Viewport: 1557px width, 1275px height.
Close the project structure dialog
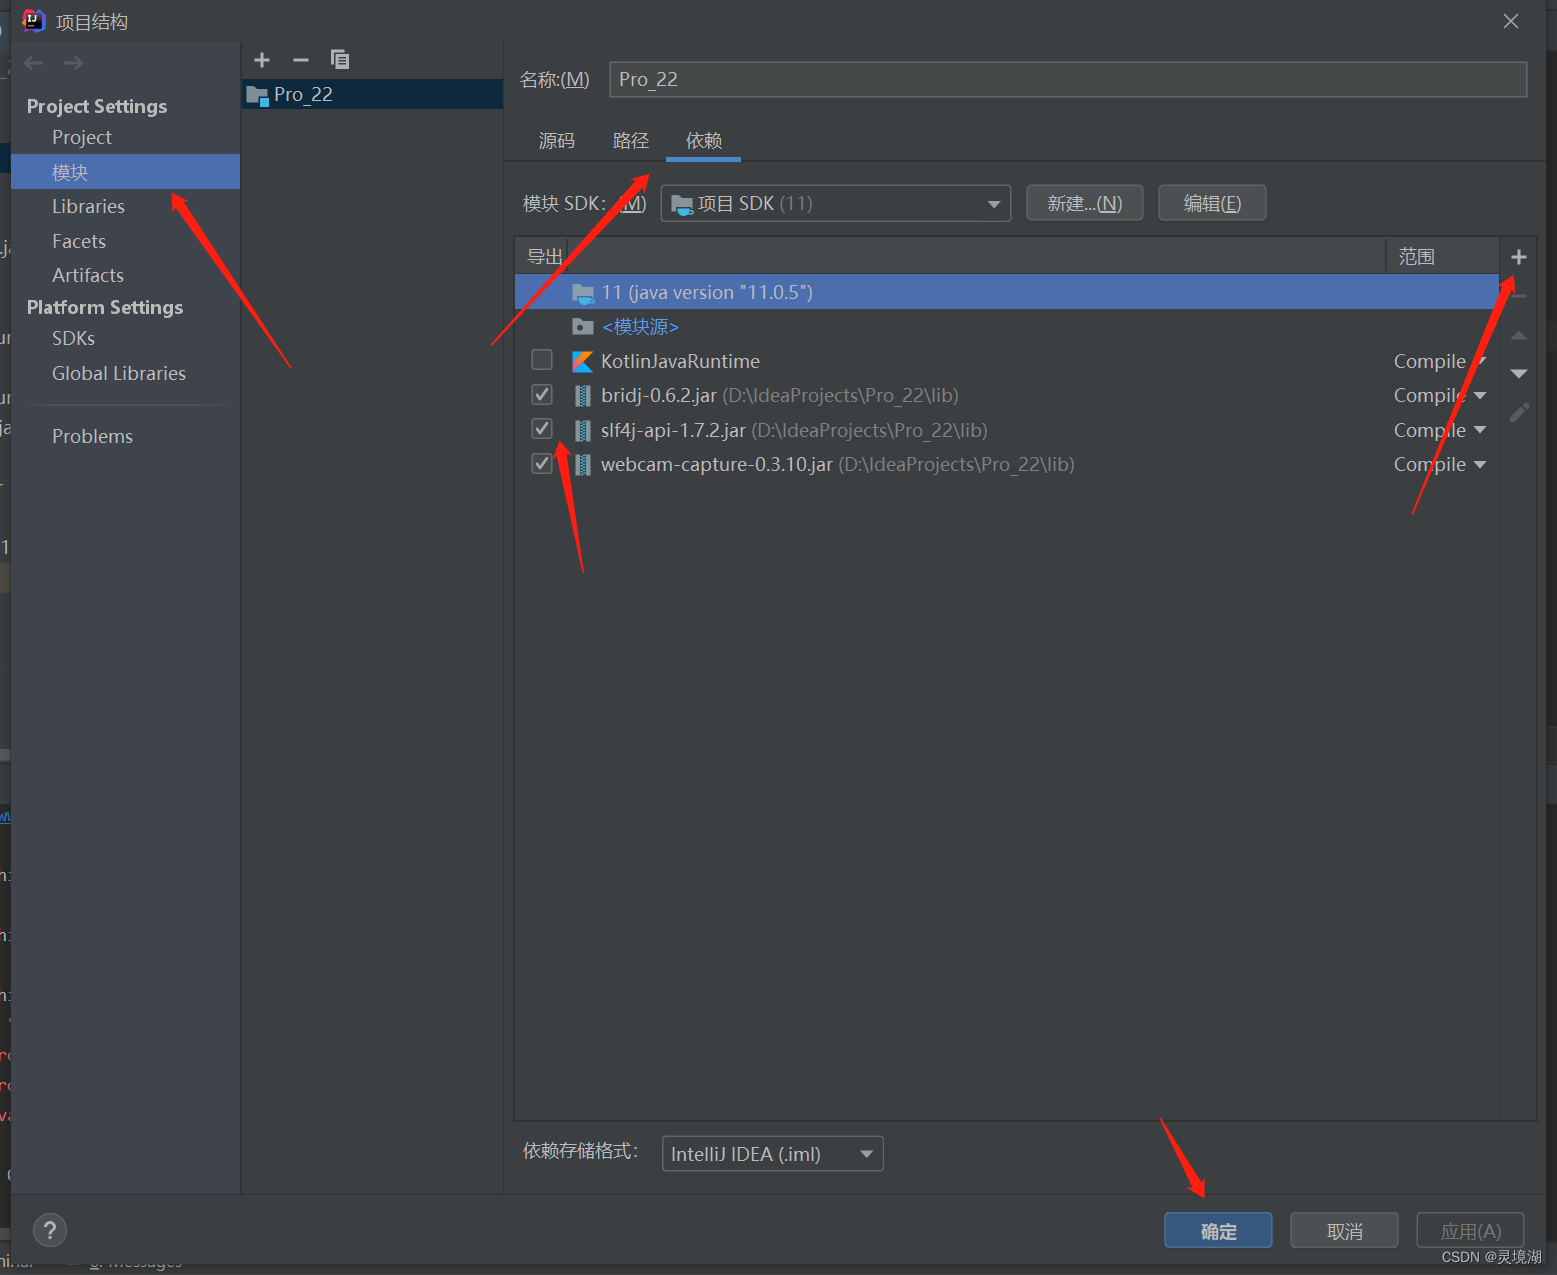[1511, 21]
